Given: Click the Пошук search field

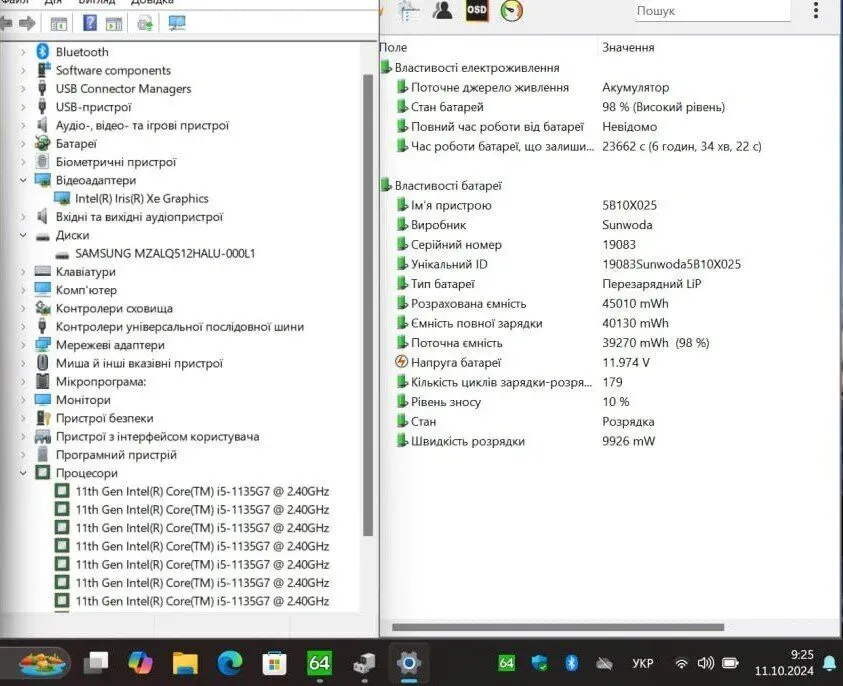Looking at the screenshot, I should pos(710,11).
